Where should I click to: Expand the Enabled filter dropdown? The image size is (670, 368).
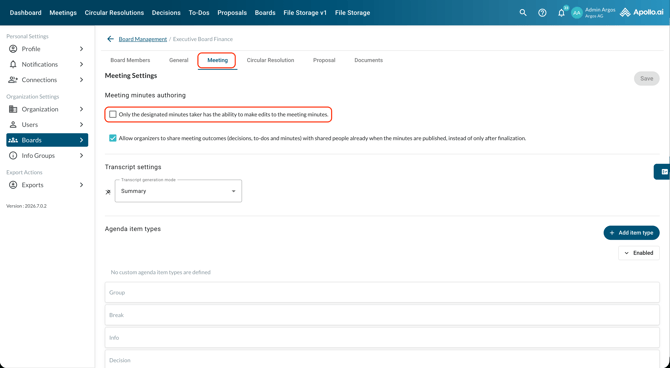639,253
